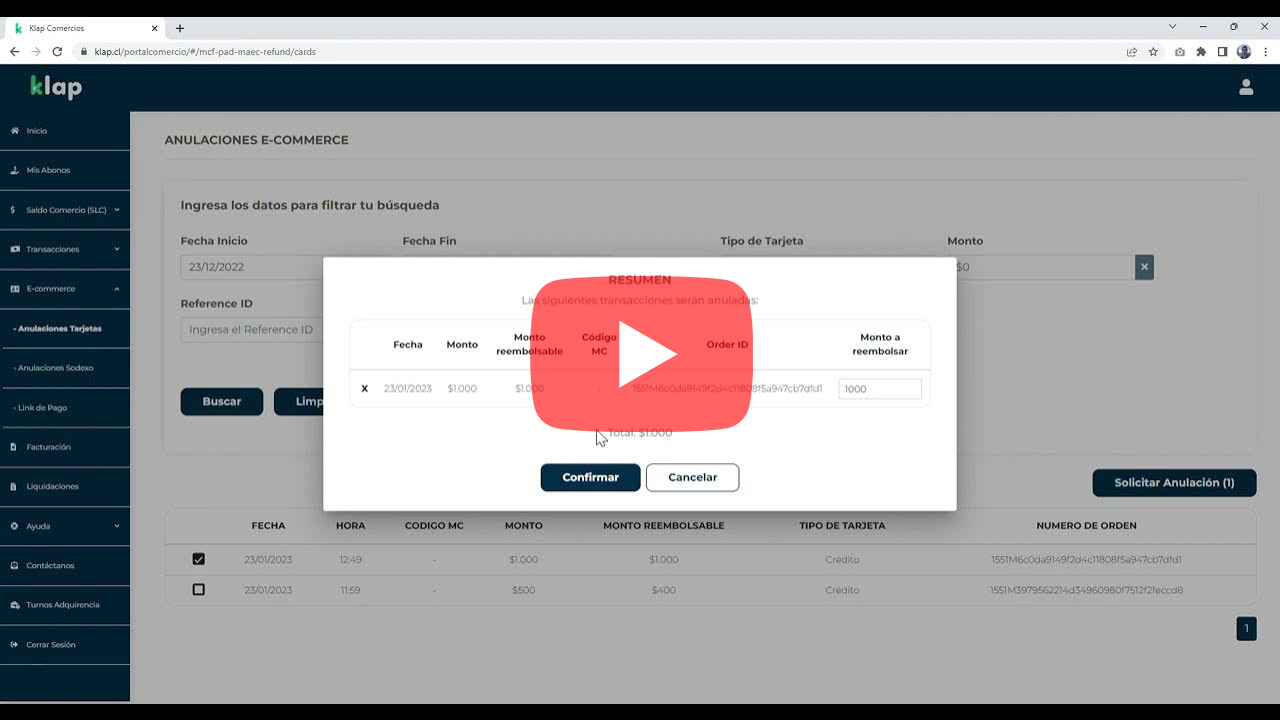
Task: Go forward in browser
Action: click(x=35, y=52)
